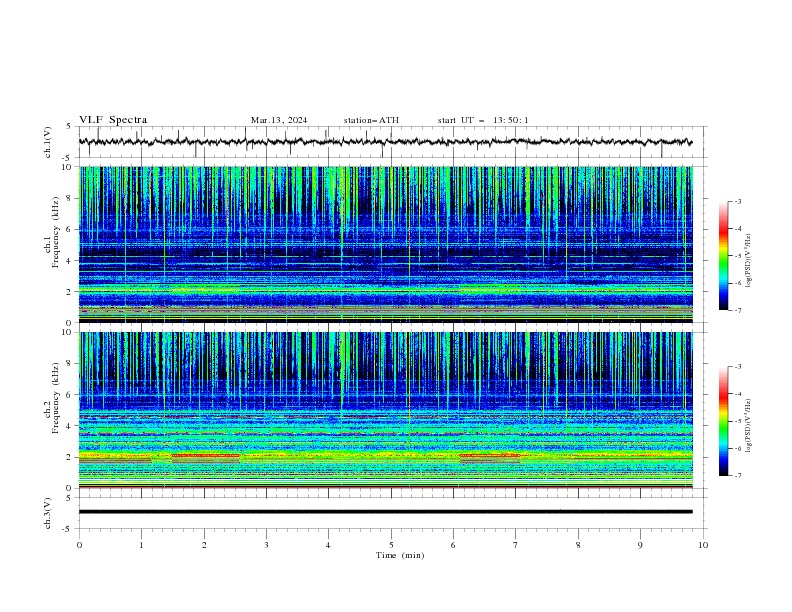Click the "10" time axis tick label

click(703, 545)
